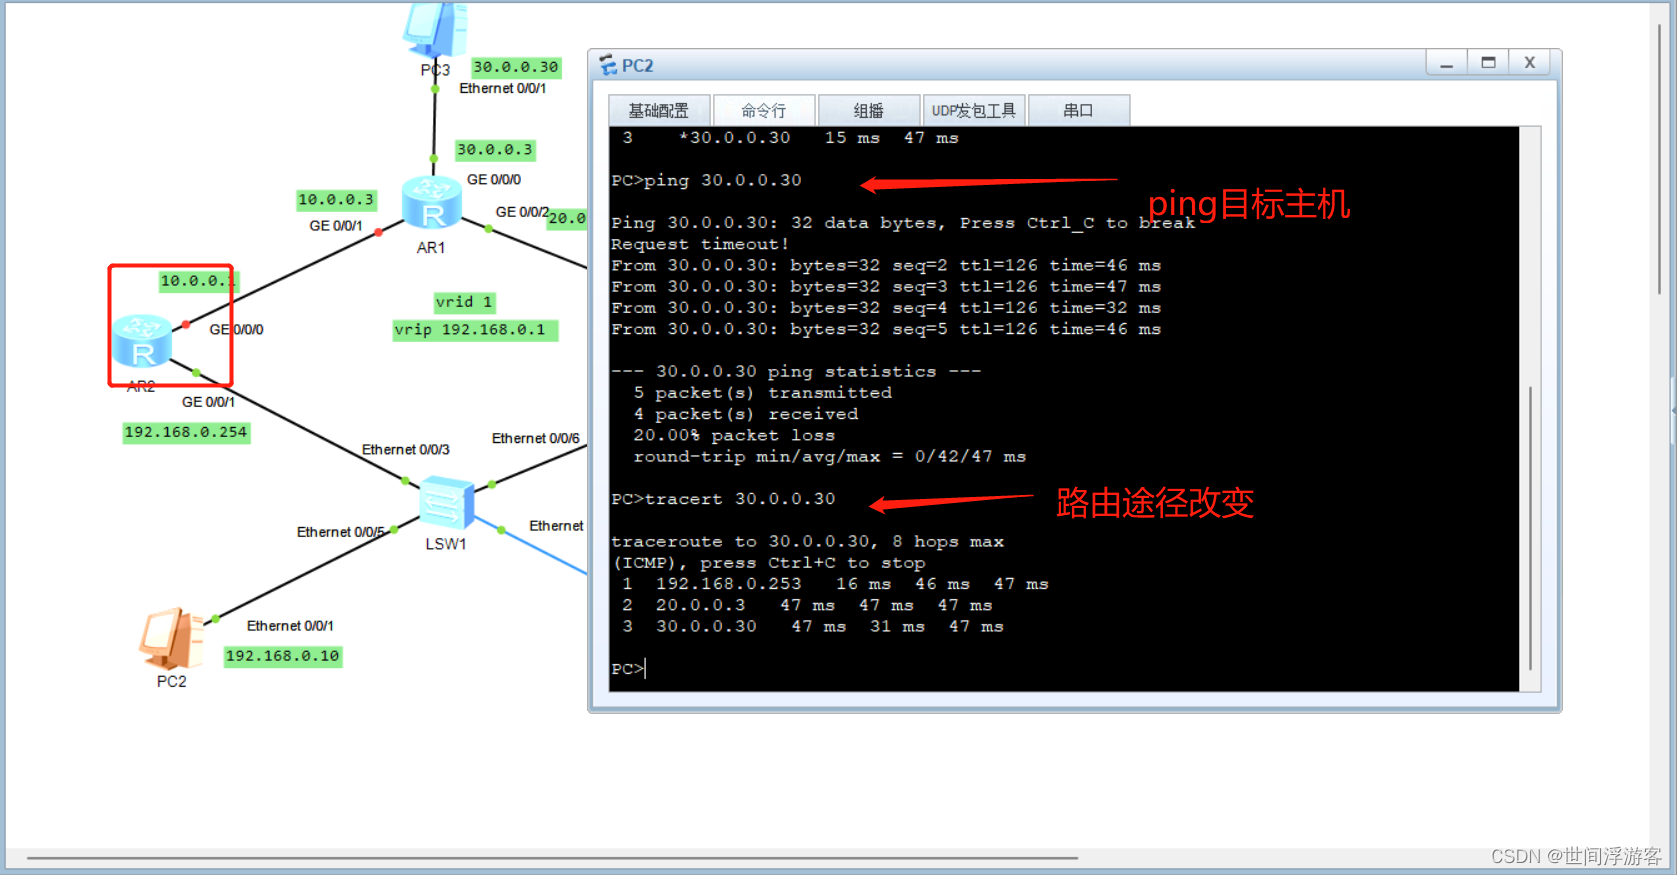
Task: Click the 10.0.0.3 address label
Action: pos(336,200)
